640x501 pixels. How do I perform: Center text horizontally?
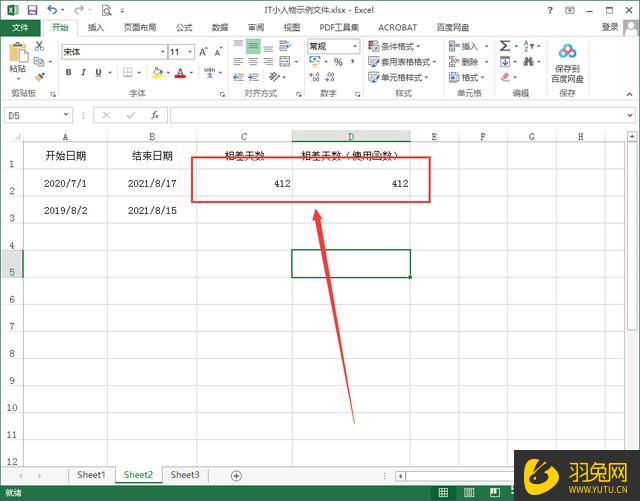coord(253,62)
